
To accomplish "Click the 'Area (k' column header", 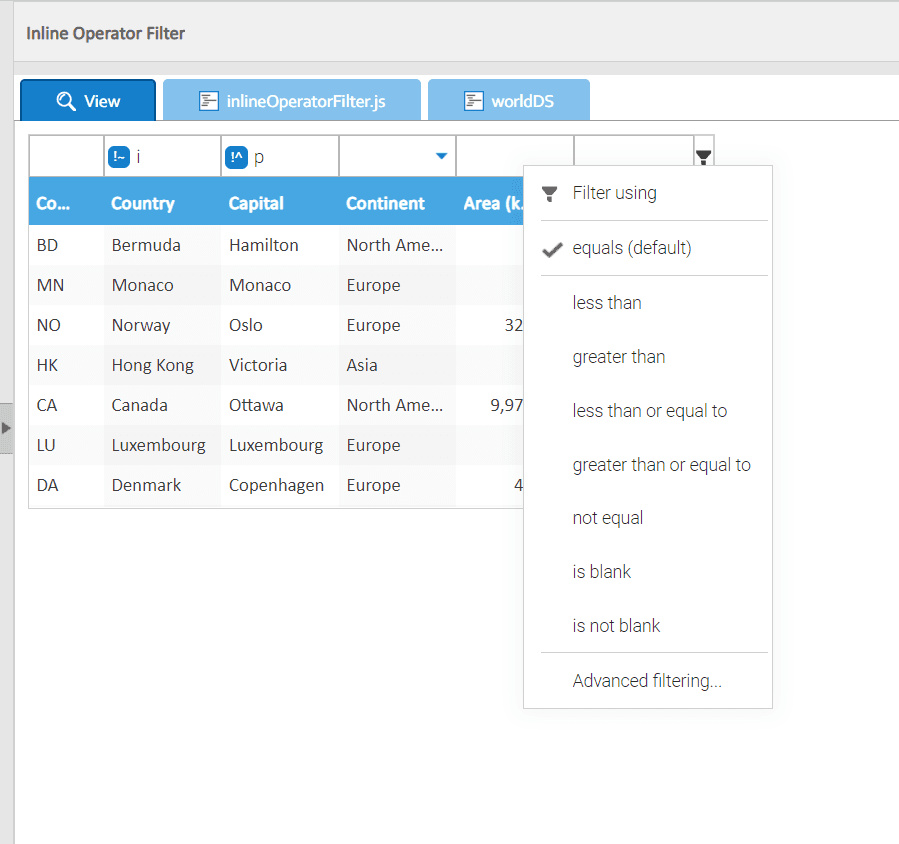I will click(x=490, y=203).
